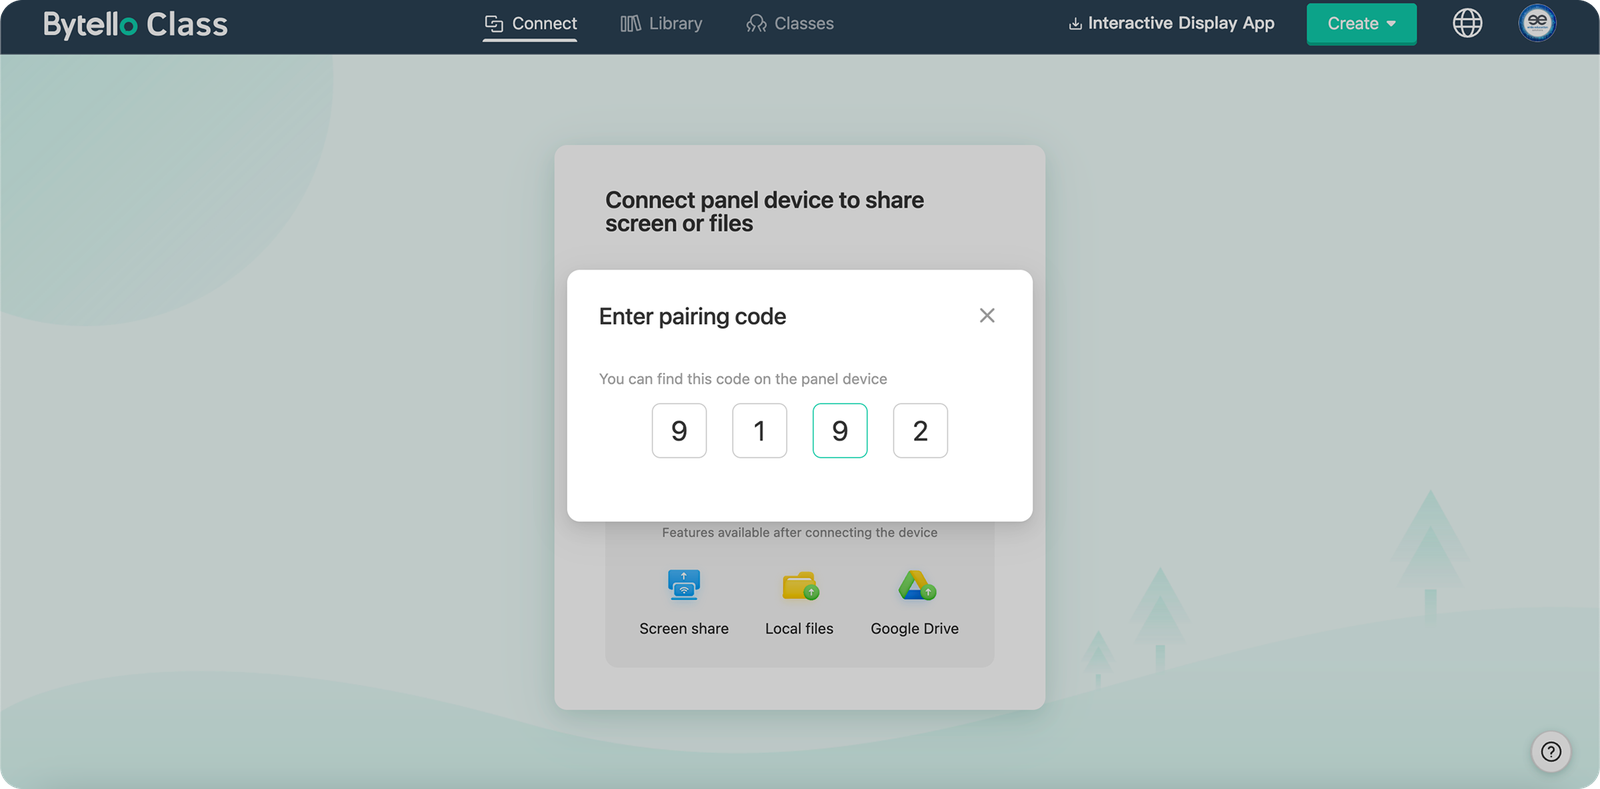Click the Create button caret arrow
This screenshot has height=789, width=1600.
pos(1391,24)
